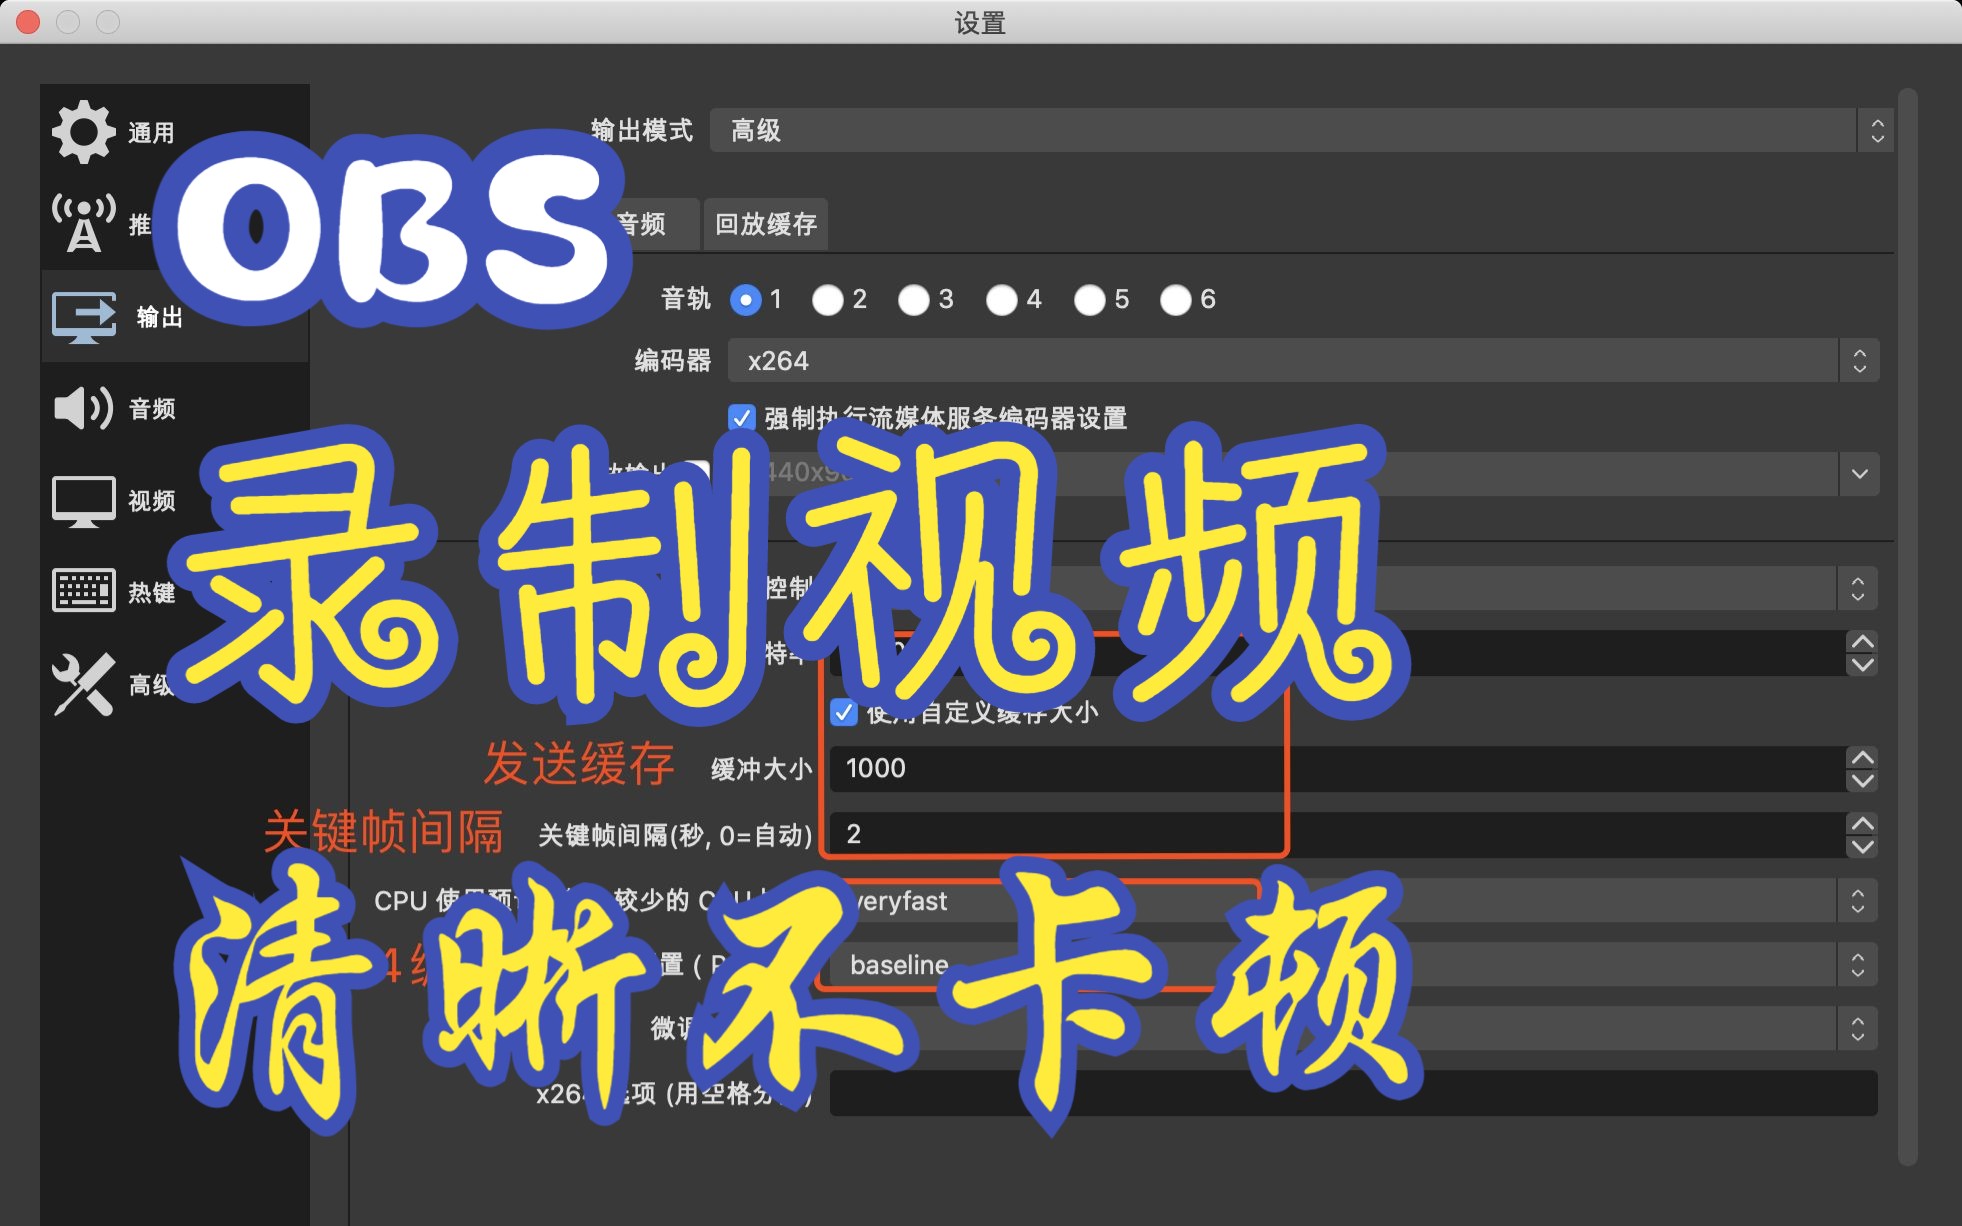Screen dimensions: 1962x1226
Task: Open the General (通用) gear icon
Action: tap(84, 131)
